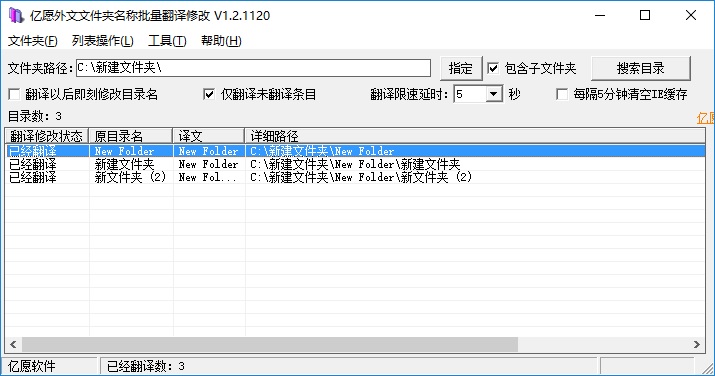Screen dimensions: 715x376
Task: Open the 列表操作(L) menu
Action: click(x=103, y=41)
